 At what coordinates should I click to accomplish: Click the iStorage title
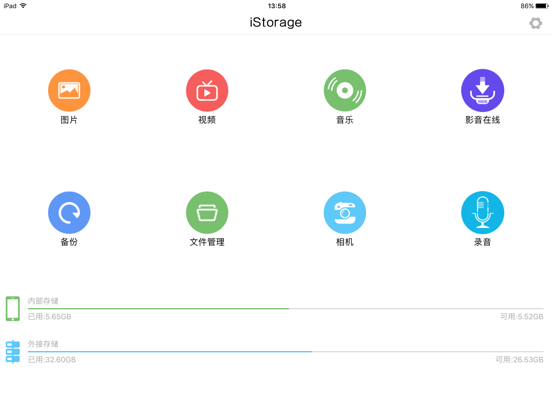[x=276, y=23]
